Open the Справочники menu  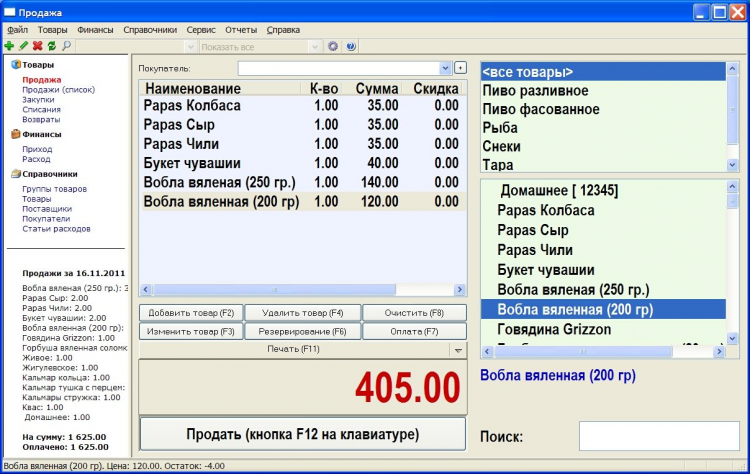point(150,30)
